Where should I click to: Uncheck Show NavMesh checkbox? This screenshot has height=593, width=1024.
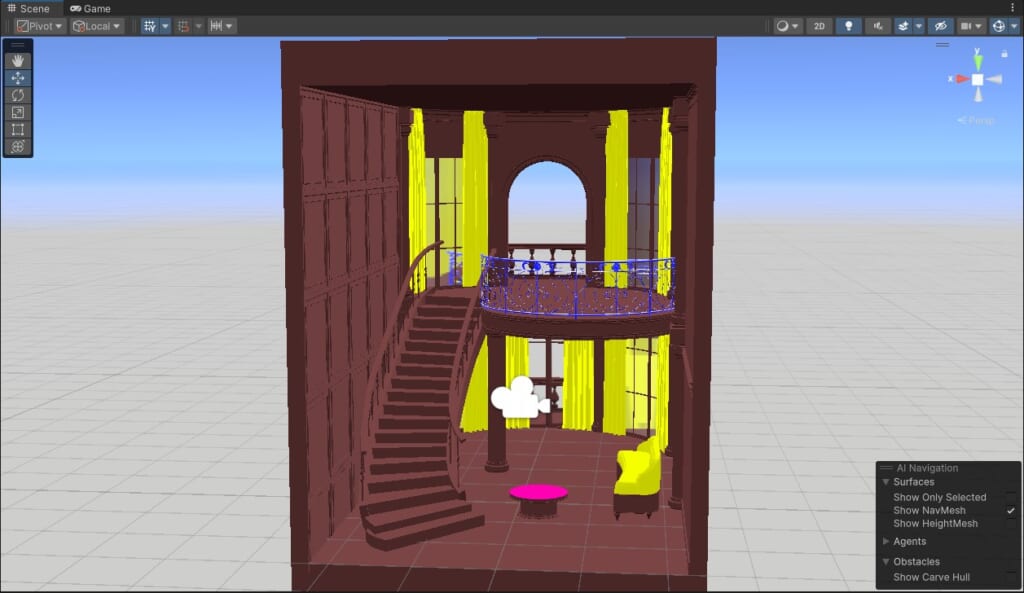[1011, 510]
